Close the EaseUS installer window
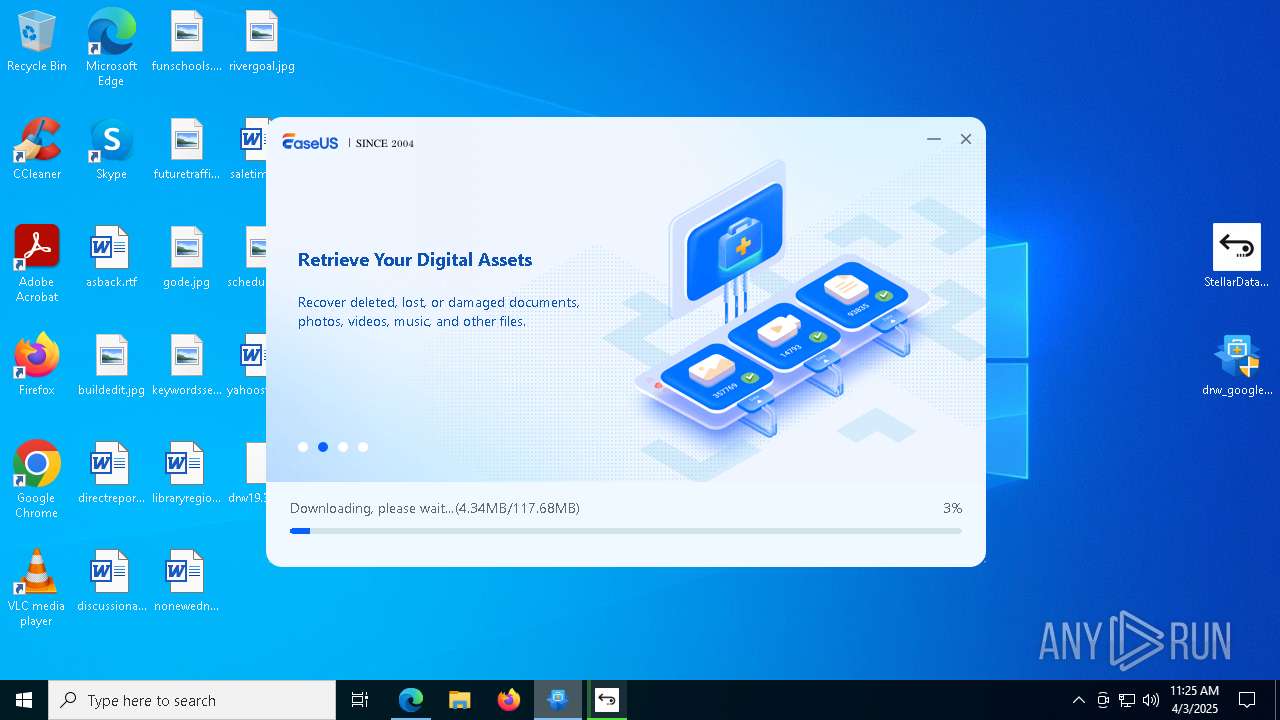This screenshot has width=1280, height=720. click(x=966, y=139)
